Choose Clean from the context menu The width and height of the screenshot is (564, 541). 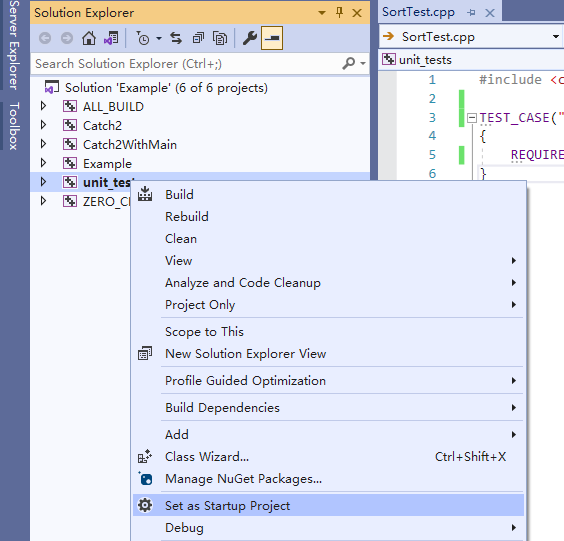pos(328,239)
